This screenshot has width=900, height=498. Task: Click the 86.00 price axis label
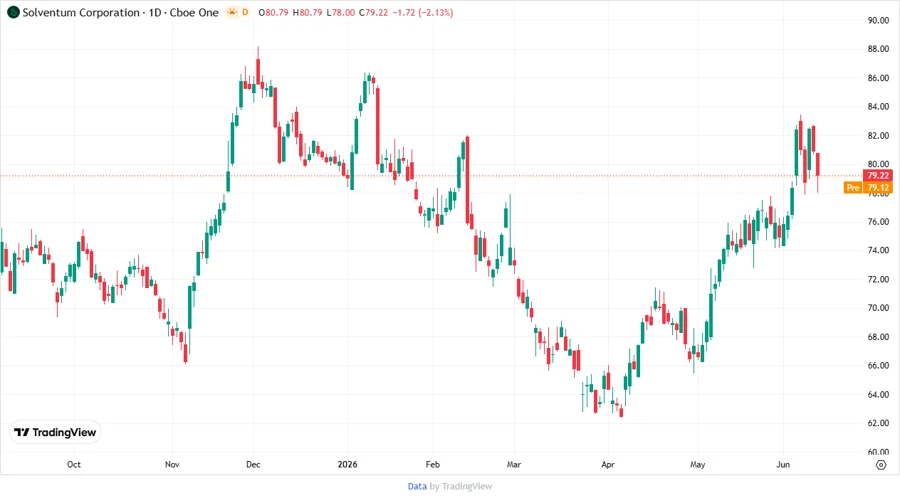click(878, 78)
